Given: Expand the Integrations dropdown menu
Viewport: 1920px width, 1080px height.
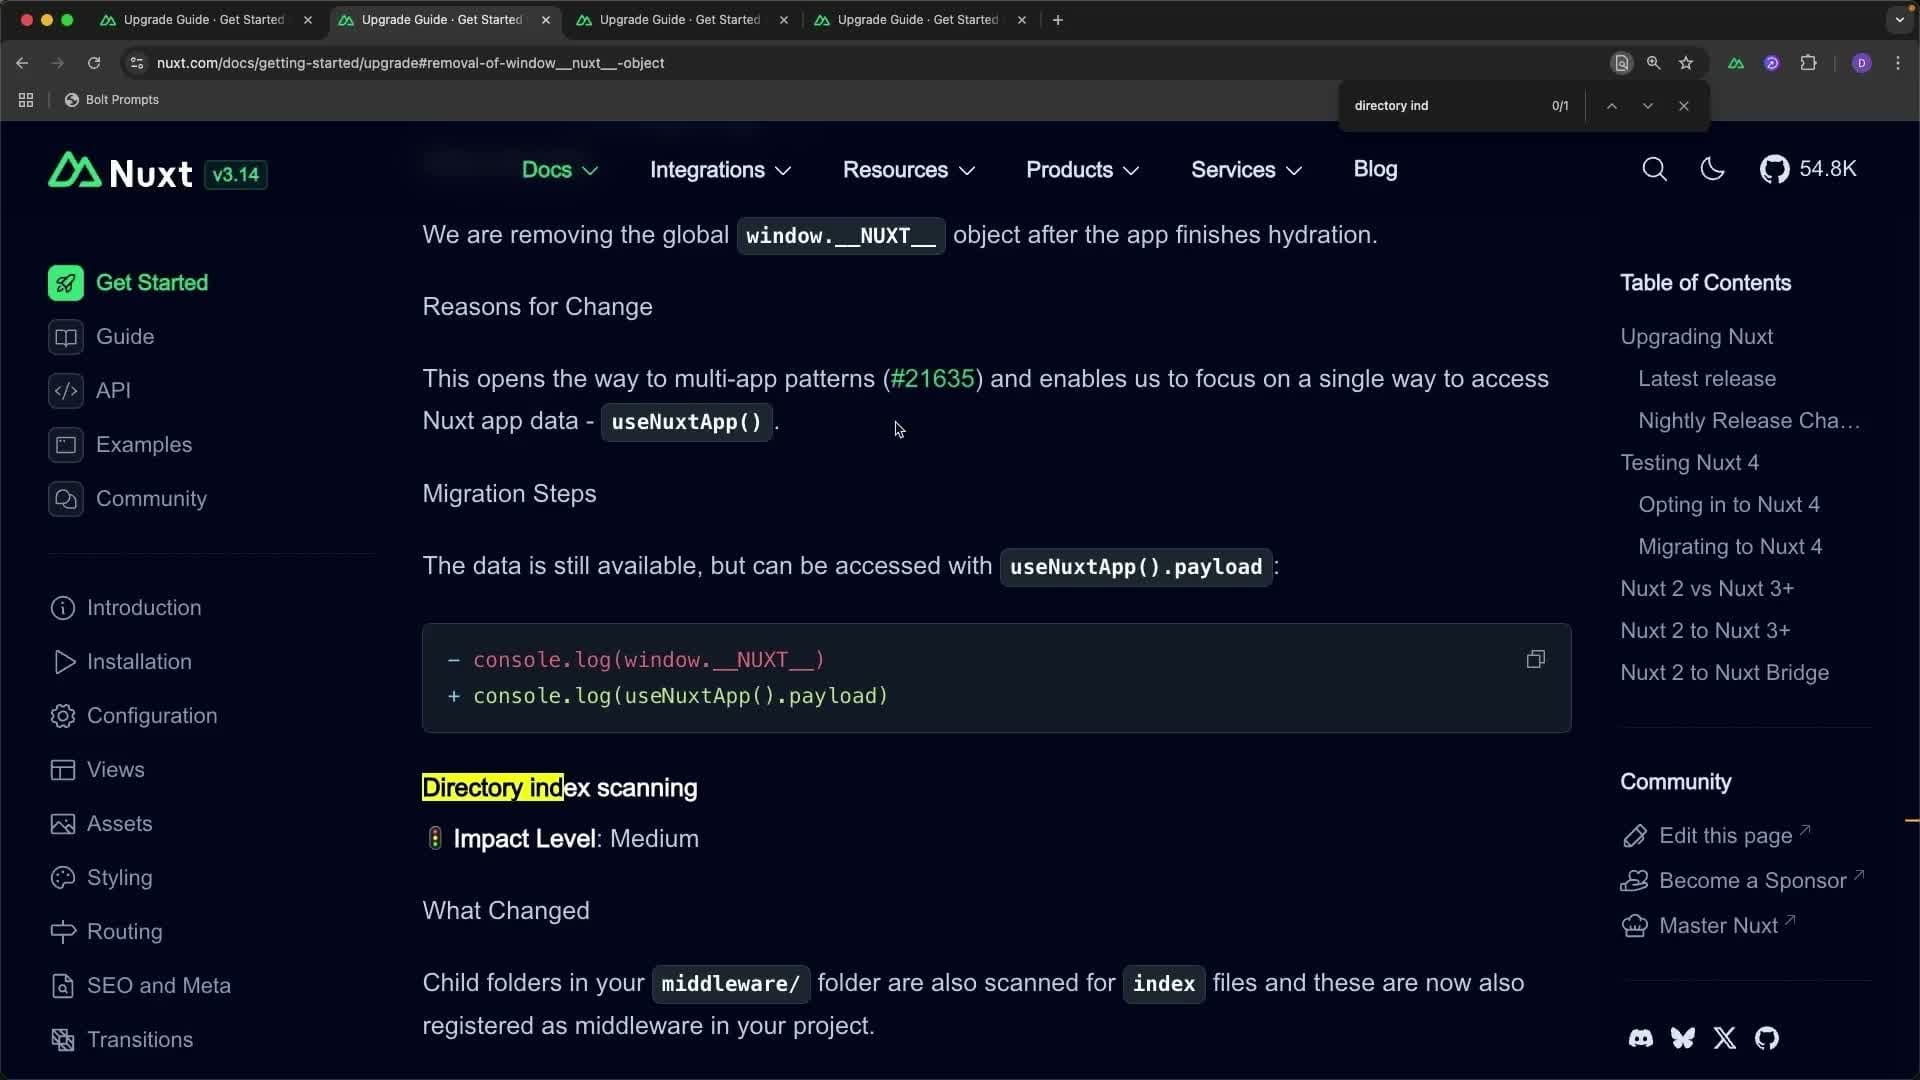Looking at the screenshot, I should click(720, 170).
